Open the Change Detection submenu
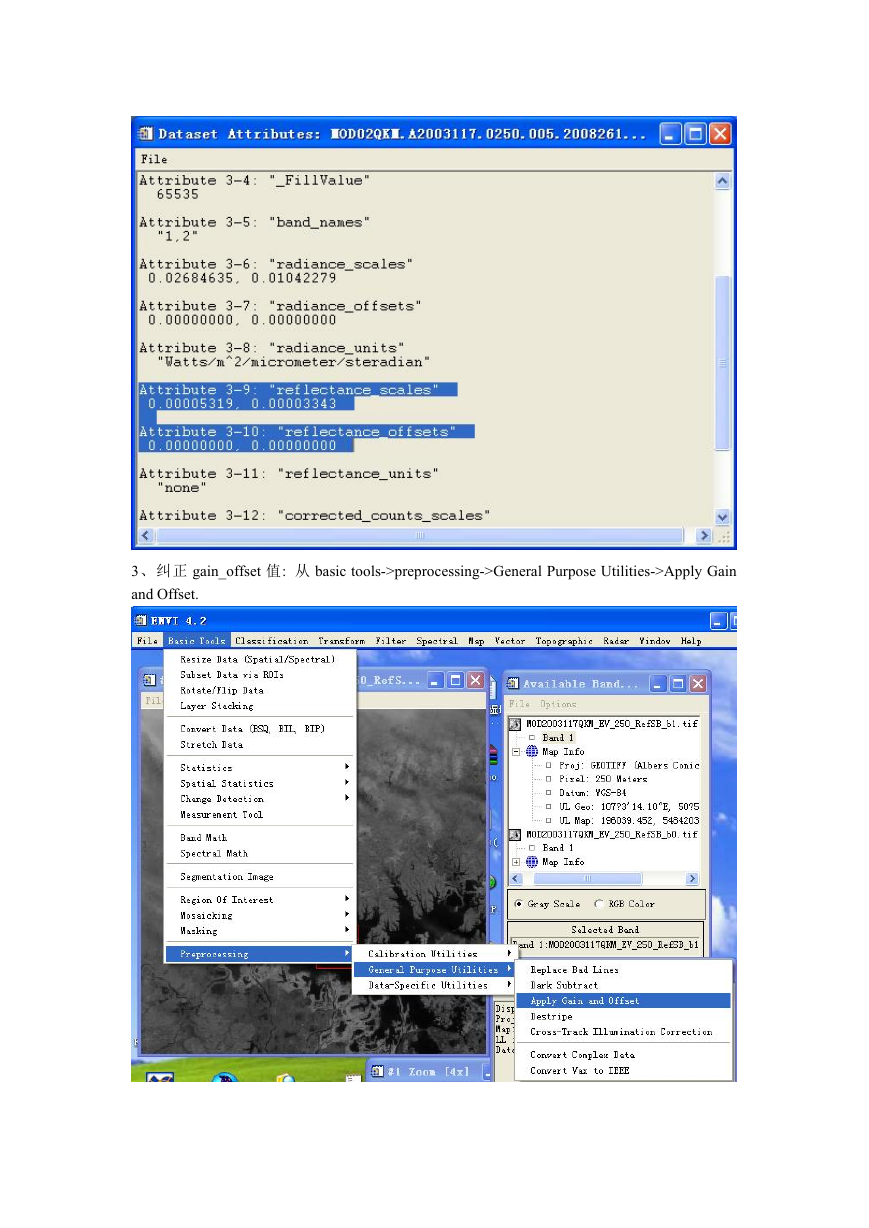Screen dimensions: 869x1228 pyautogui.click(x=259, y=799)
